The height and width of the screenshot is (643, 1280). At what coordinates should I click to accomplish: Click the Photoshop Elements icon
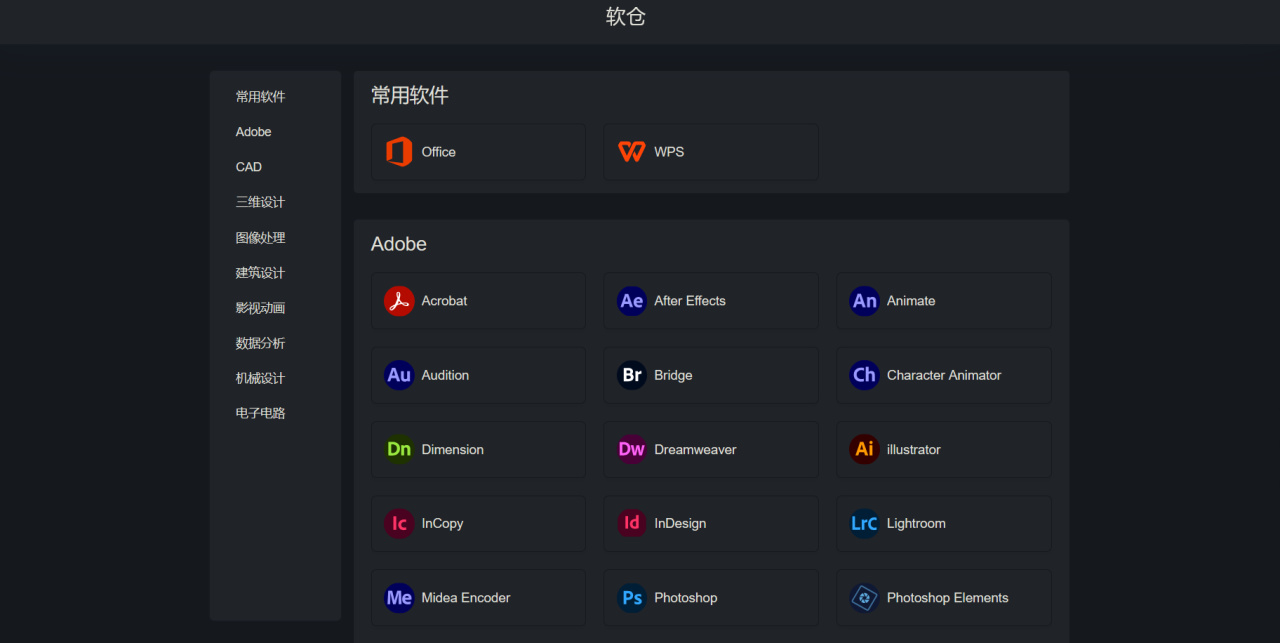(864, 598)
